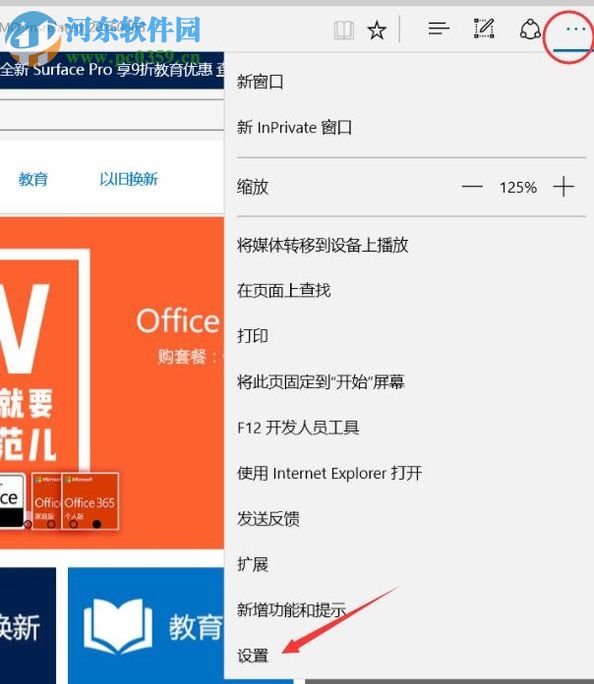The image size is (594, 684).
Task: Click the blue 教育 book tile
Action: pos(146,626)
